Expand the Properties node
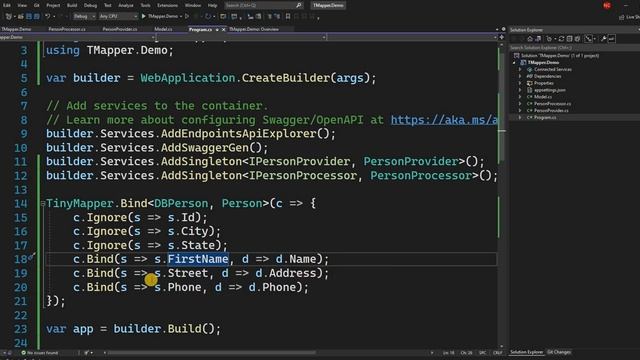This screenshot has height=360, width=640. 520,83
